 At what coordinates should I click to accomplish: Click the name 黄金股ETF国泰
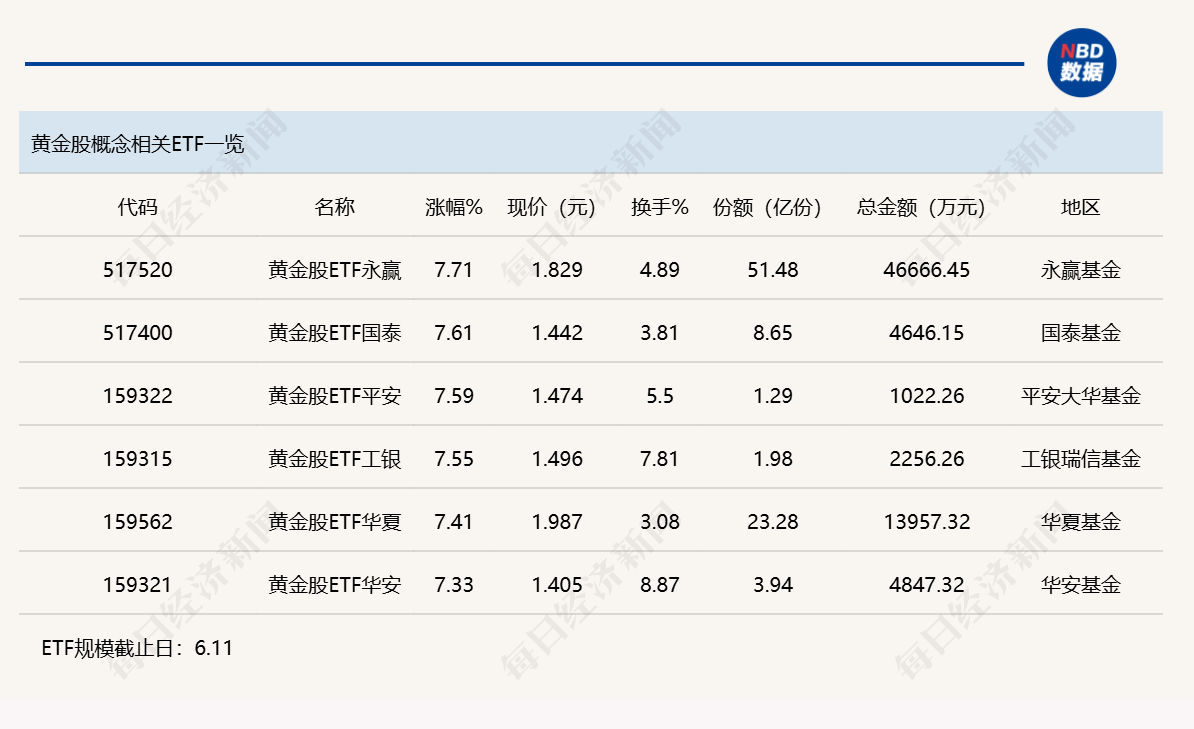334,333
